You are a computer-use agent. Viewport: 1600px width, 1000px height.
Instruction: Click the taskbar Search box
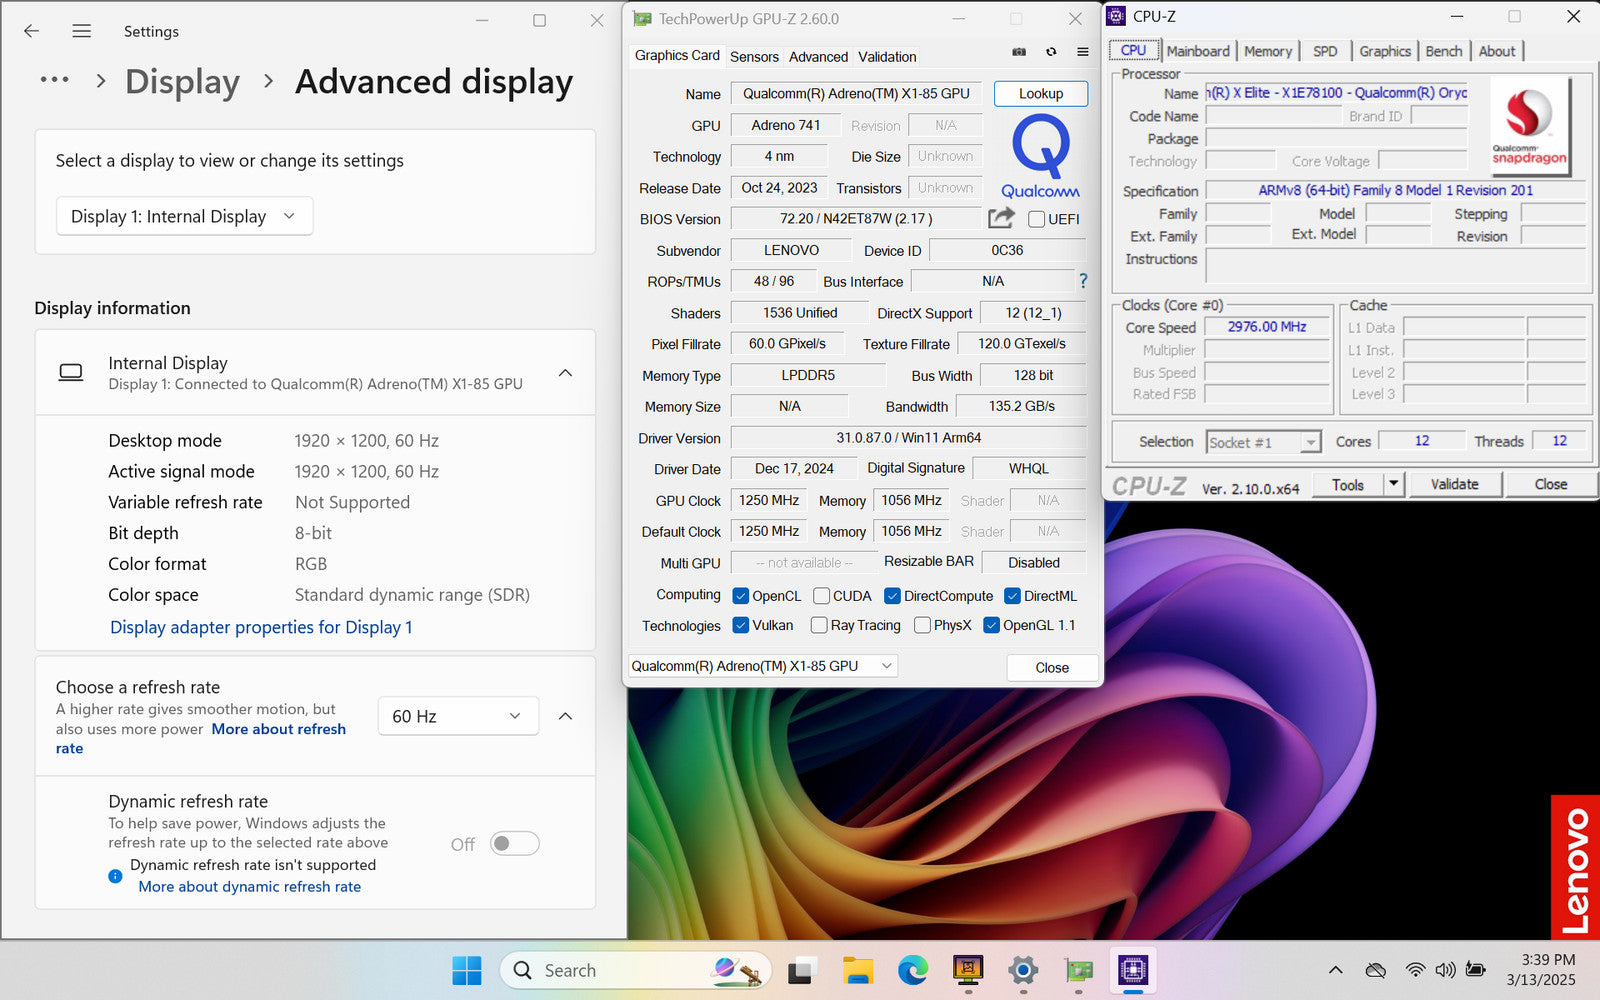(636, 970)
